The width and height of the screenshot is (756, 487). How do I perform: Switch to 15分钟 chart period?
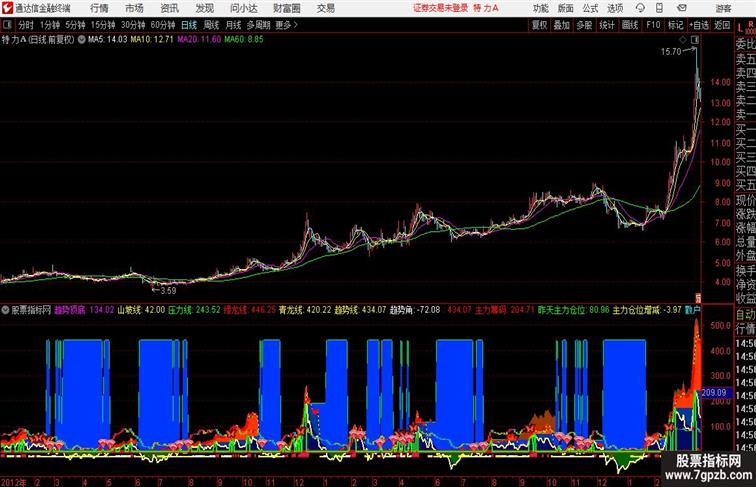[103, 25]
